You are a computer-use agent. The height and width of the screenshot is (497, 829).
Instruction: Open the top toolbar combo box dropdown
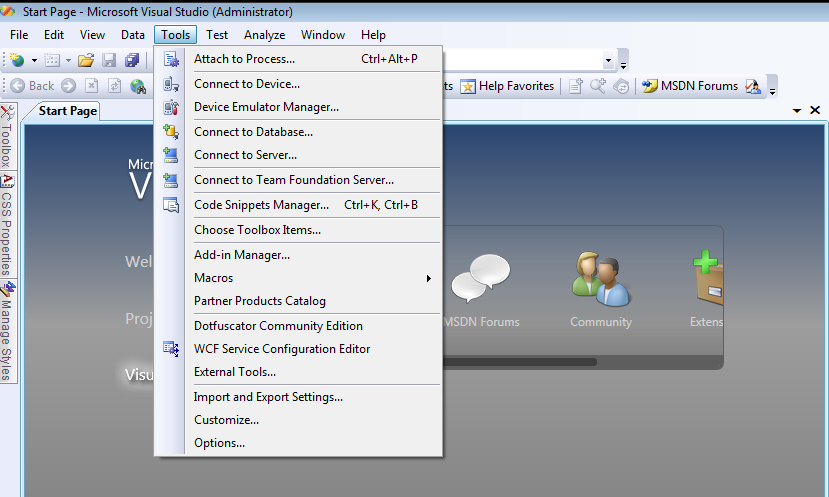pos(608,60)
